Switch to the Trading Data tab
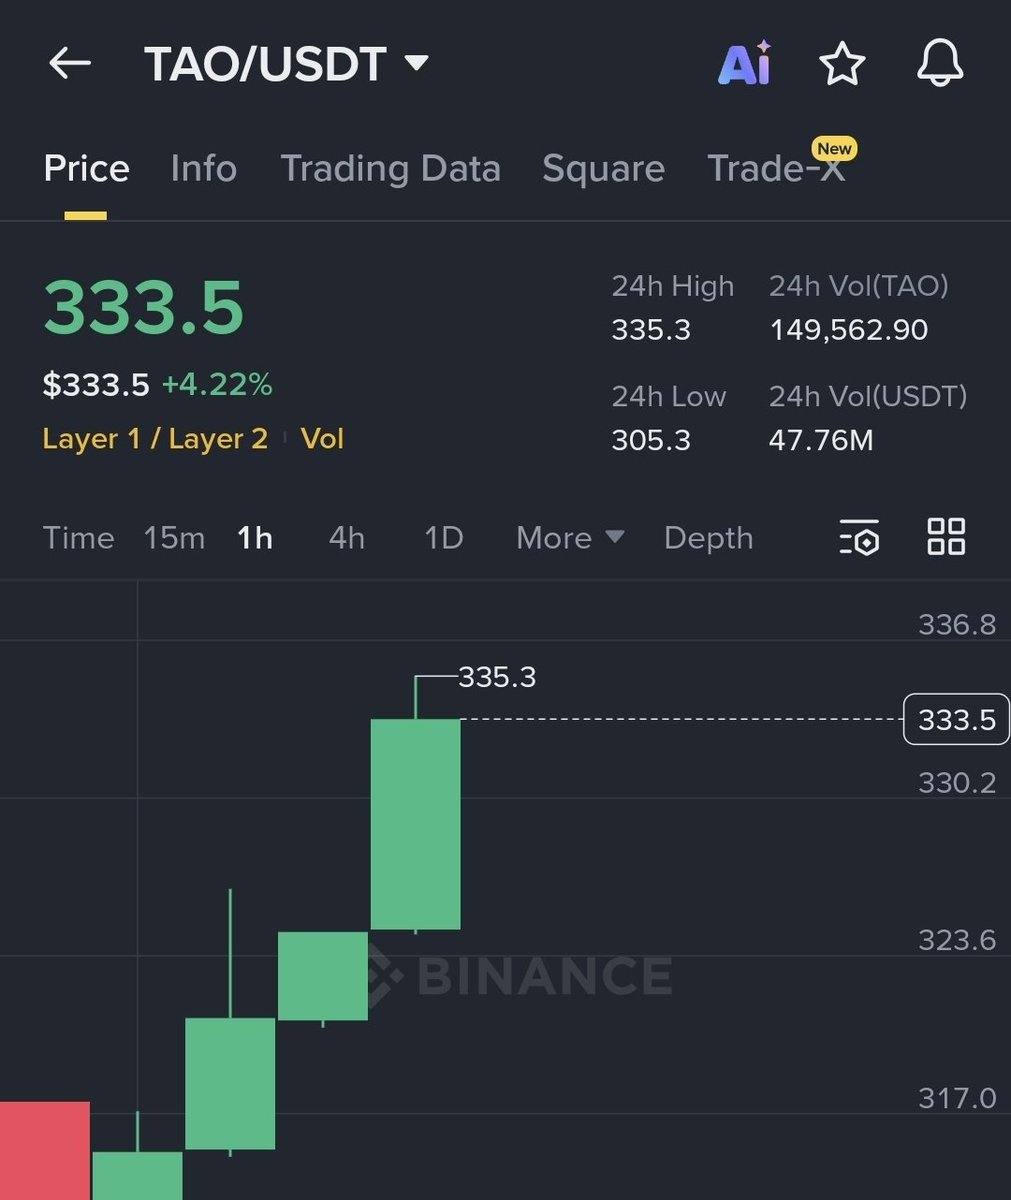Image resolution: width=1011 pixels, height=1200 pixels. (x=391, y=168)
